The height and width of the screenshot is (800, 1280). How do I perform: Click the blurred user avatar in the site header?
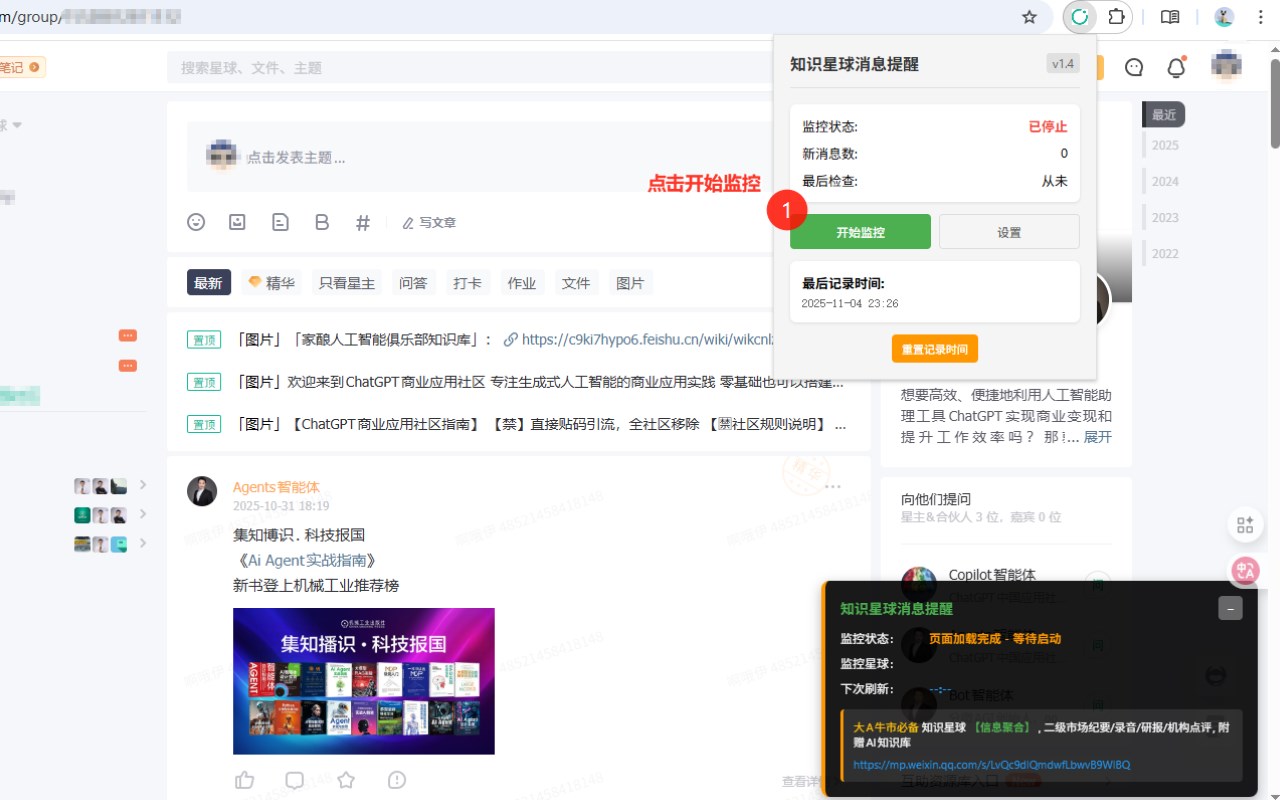click(1227, 66)
